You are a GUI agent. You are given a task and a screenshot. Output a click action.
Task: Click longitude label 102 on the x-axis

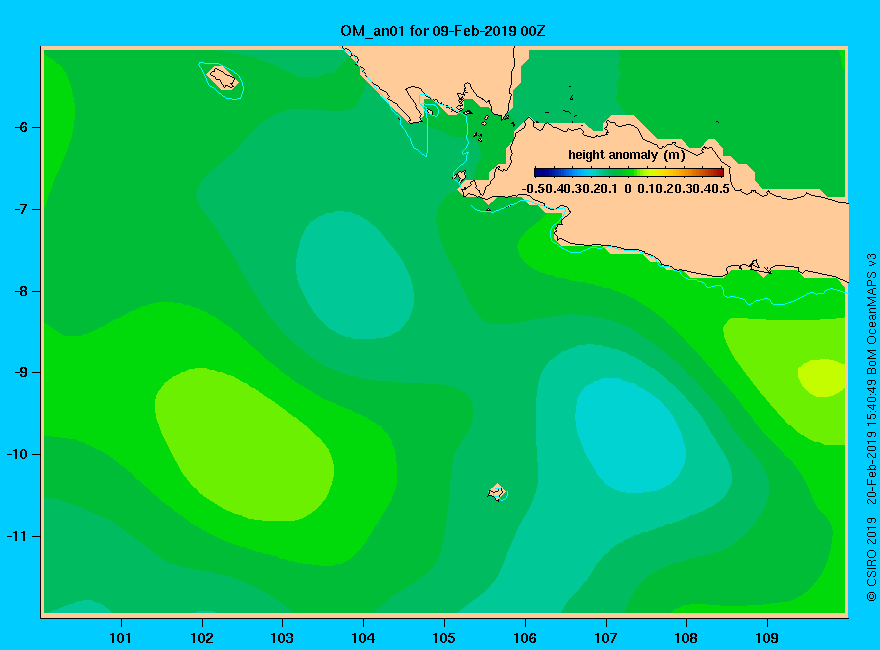click(201, 638)
